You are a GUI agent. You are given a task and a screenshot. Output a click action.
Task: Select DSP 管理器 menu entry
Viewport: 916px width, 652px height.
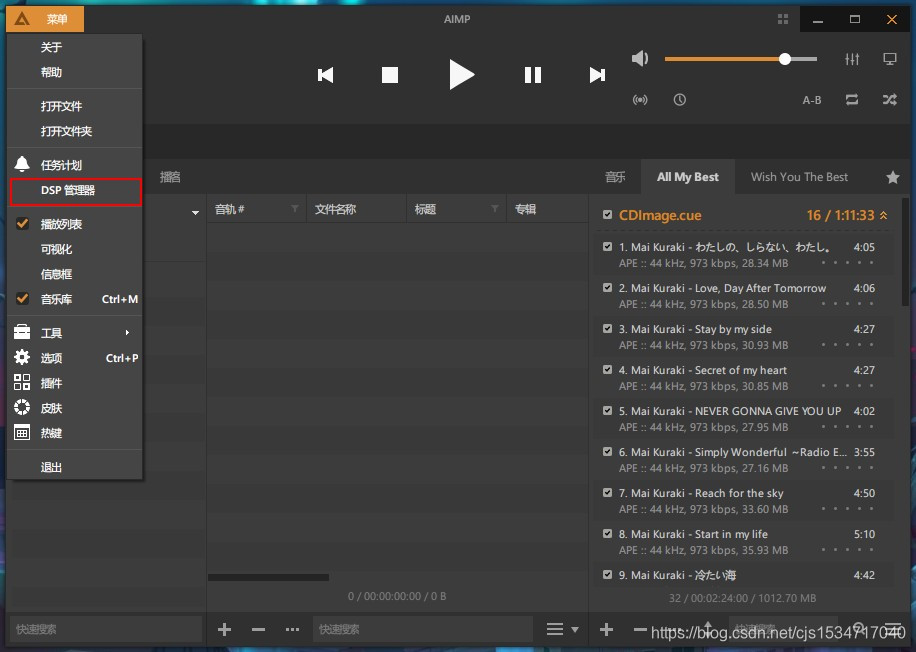[76, 190]
